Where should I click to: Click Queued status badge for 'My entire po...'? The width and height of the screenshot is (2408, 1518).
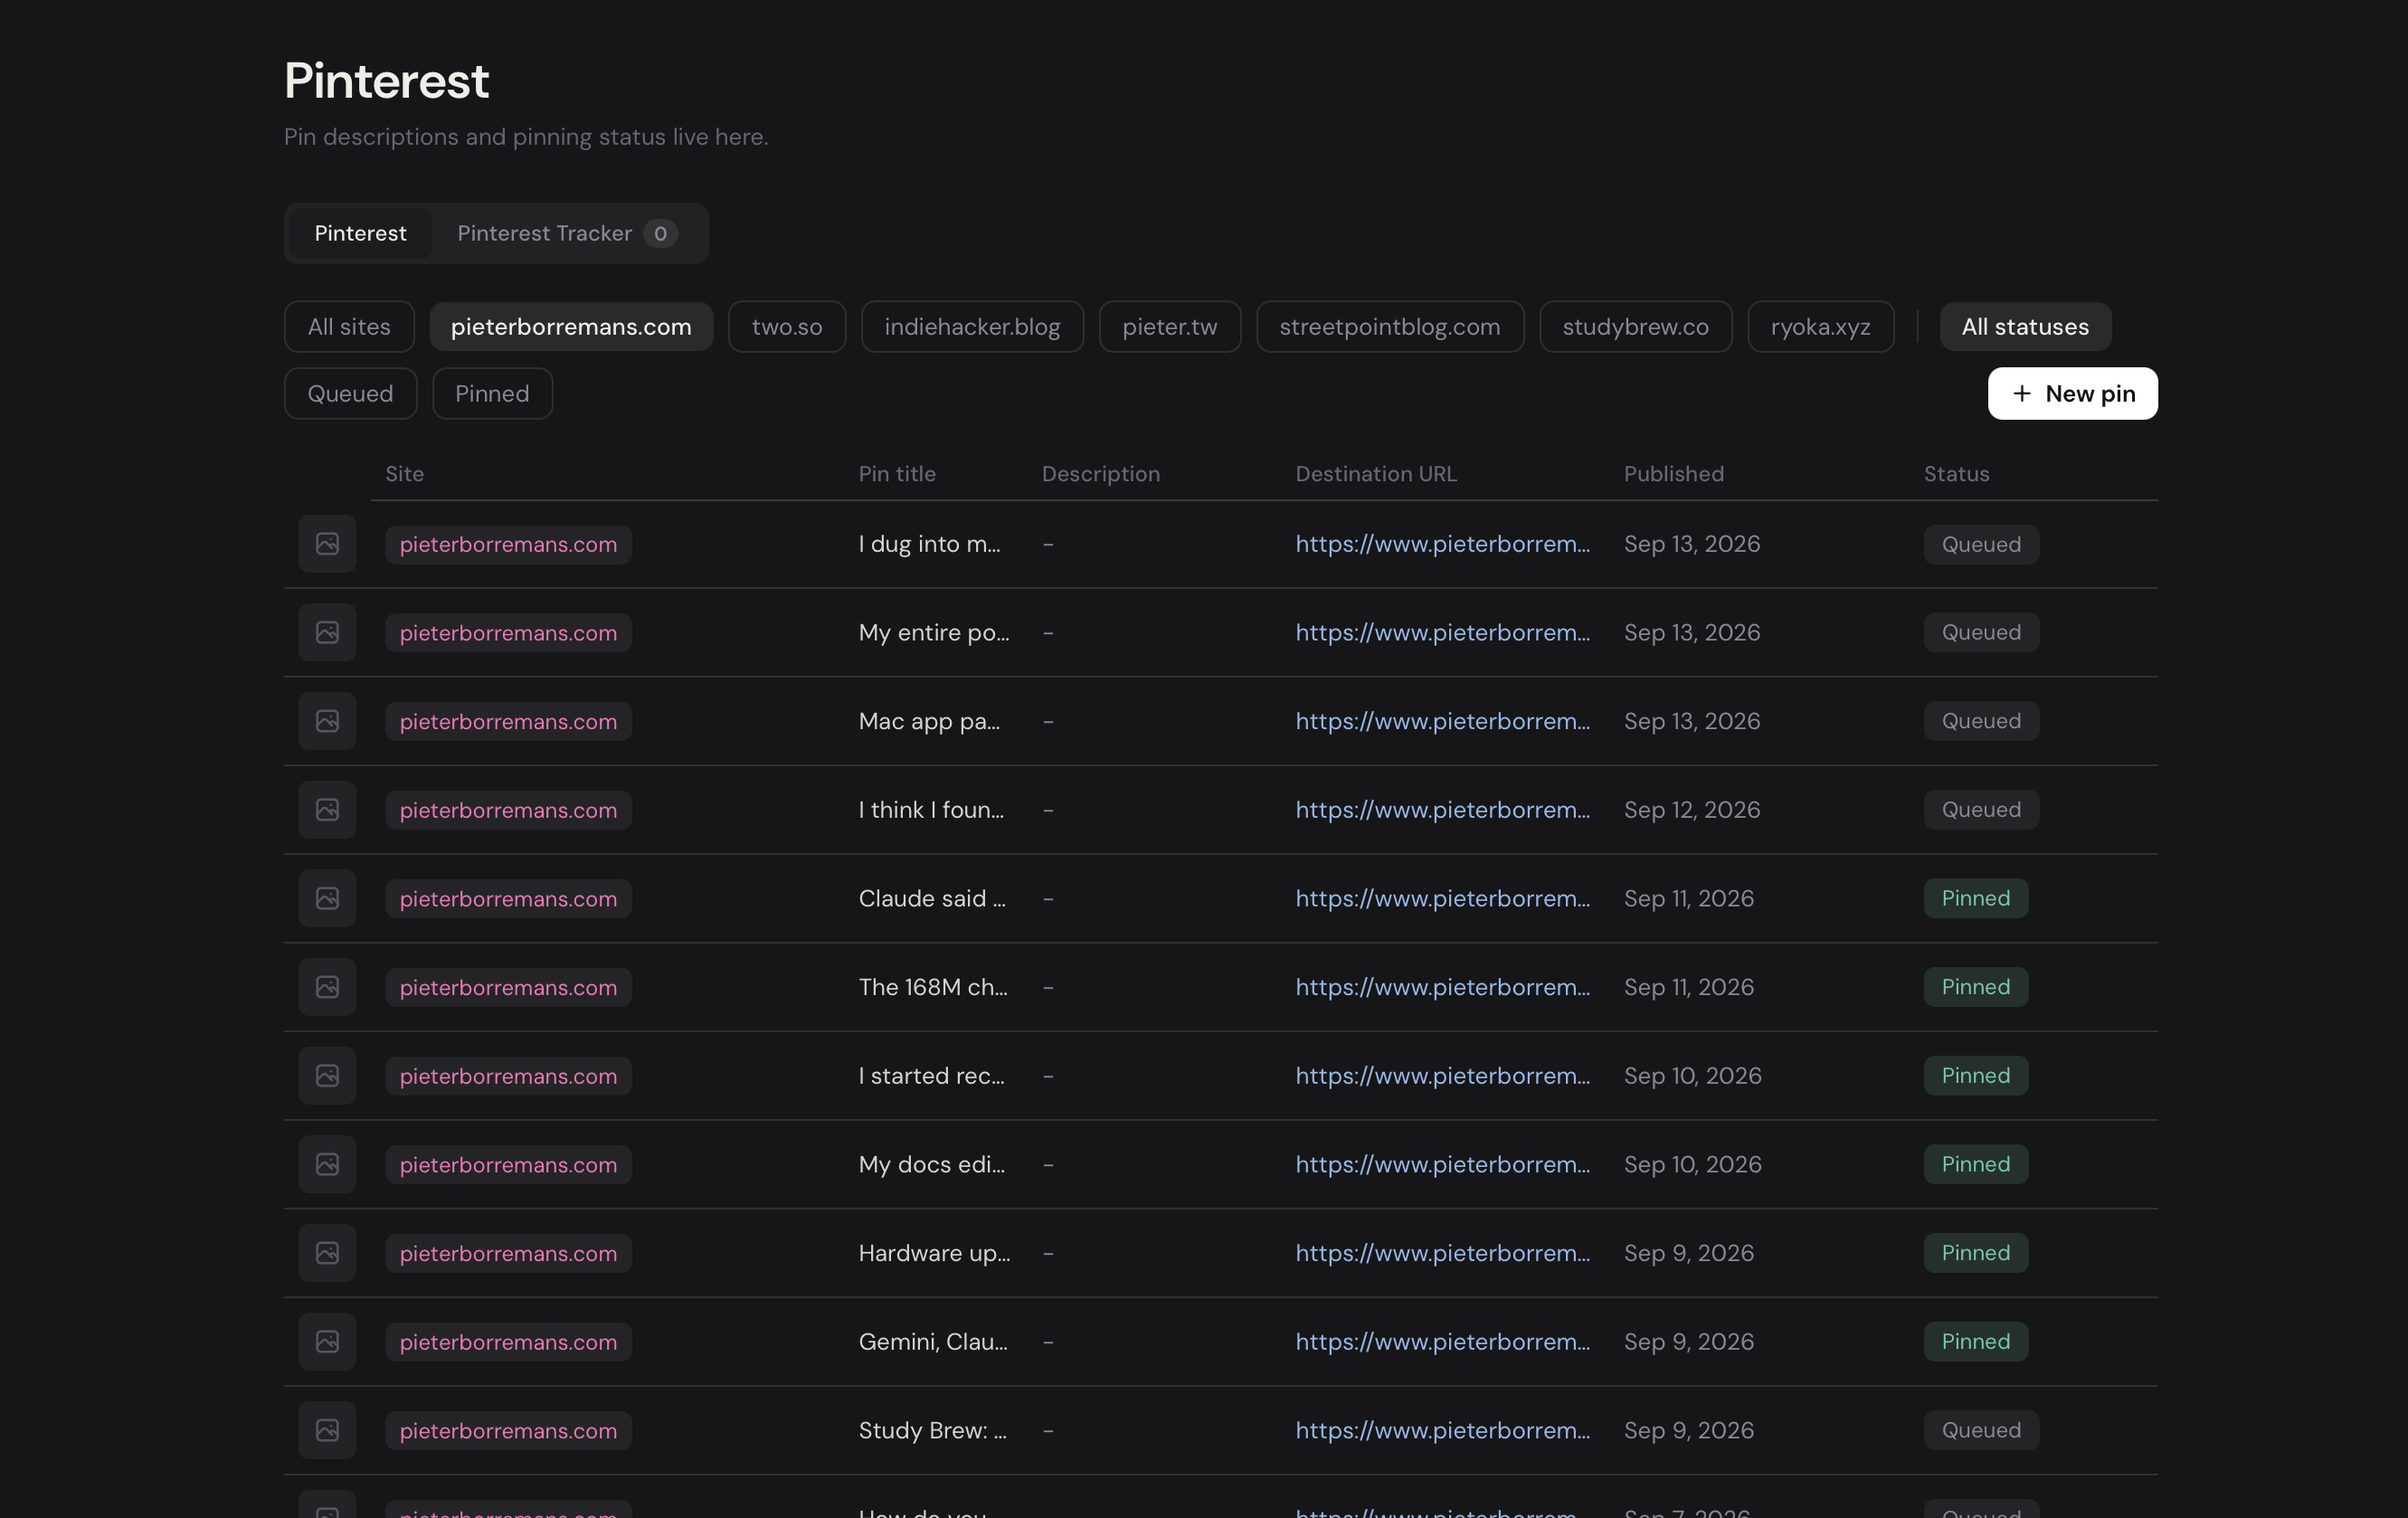coord(1981,633)
